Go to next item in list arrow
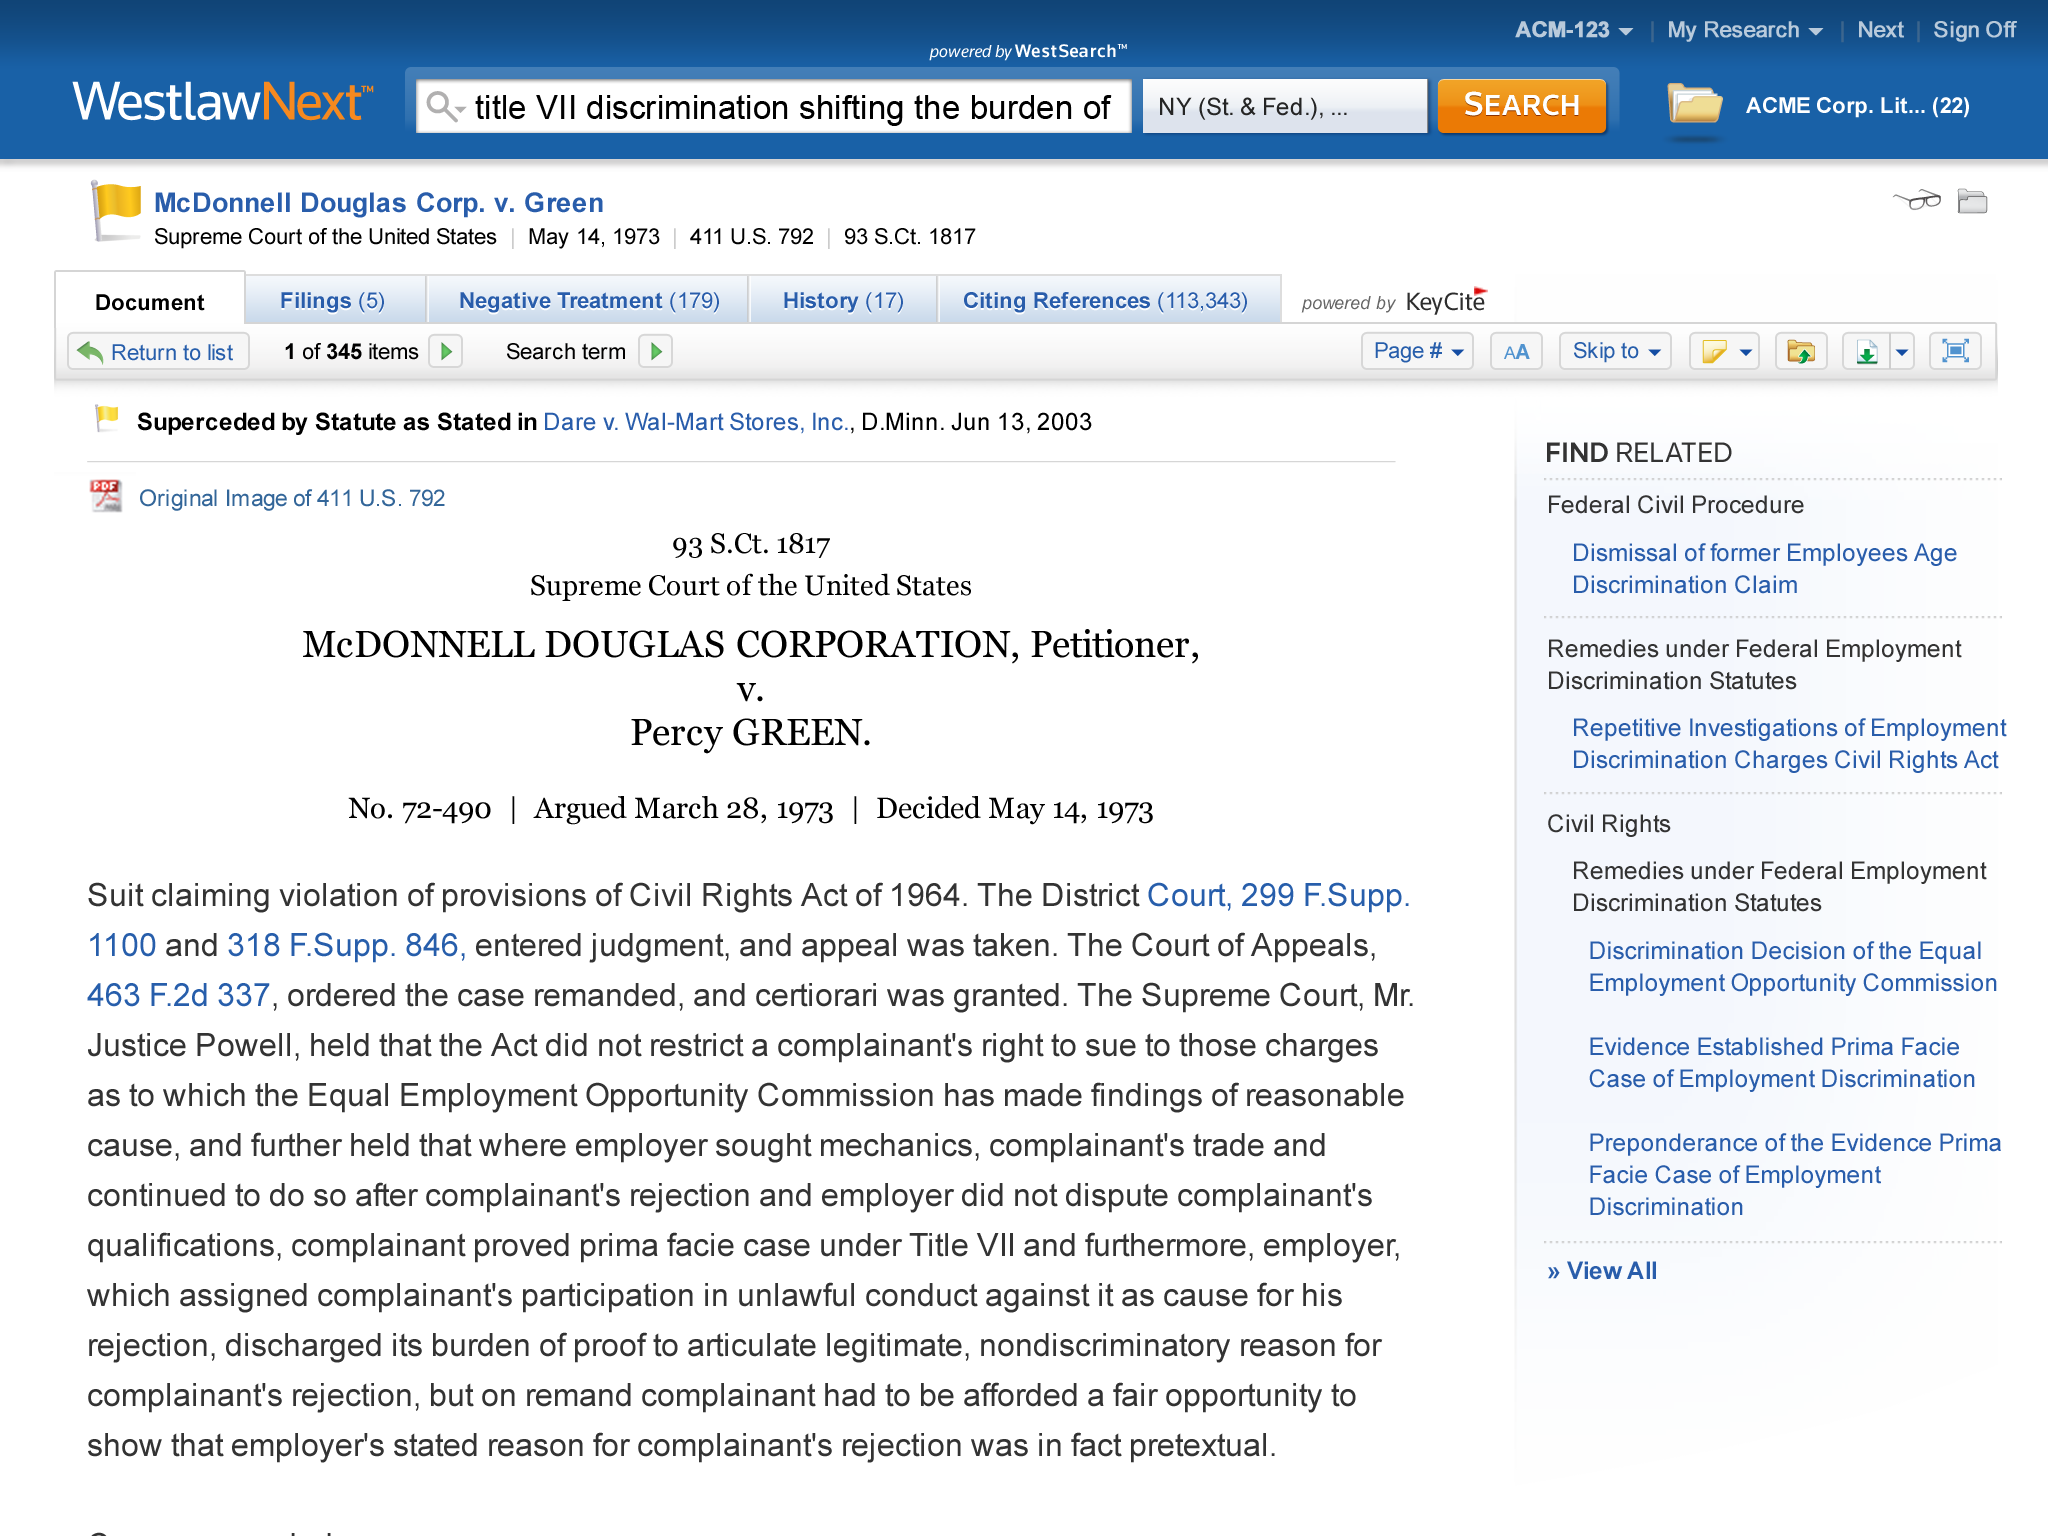Viewport: 2048px width, 1536px height. point(446,351)
